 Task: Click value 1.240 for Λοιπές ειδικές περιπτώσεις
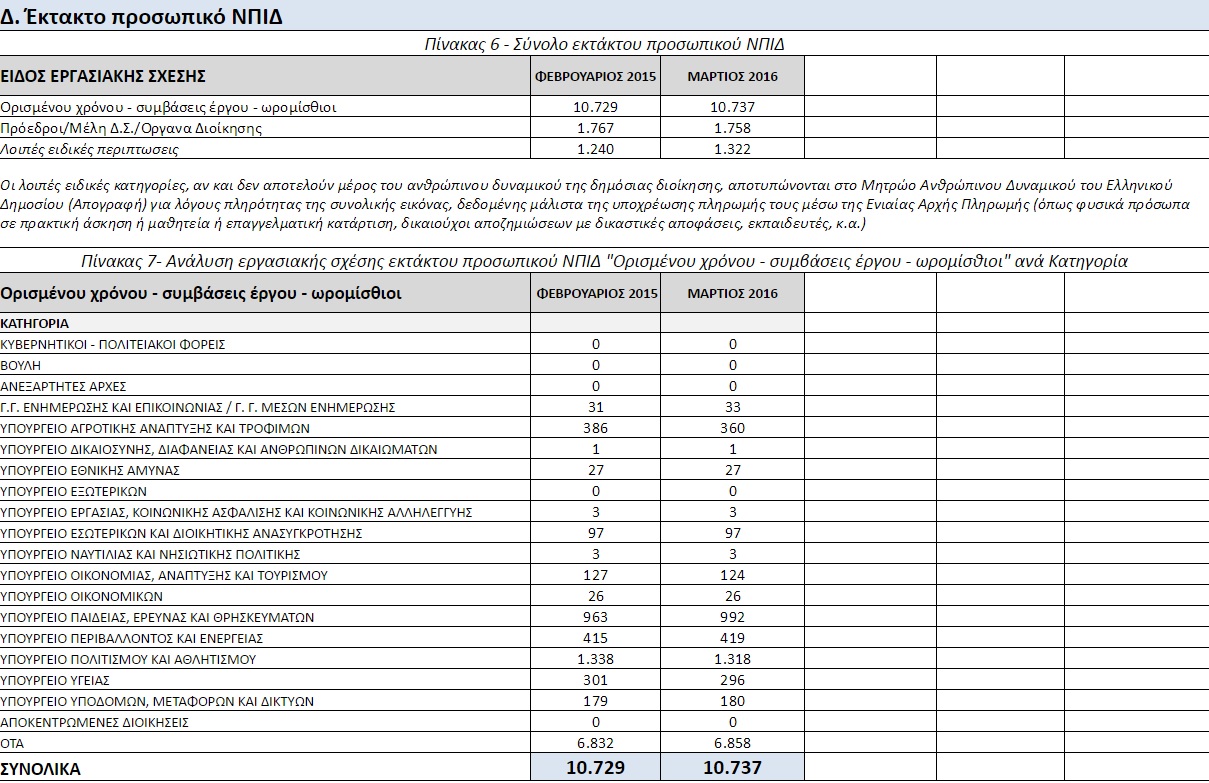[x=596, y=149]
